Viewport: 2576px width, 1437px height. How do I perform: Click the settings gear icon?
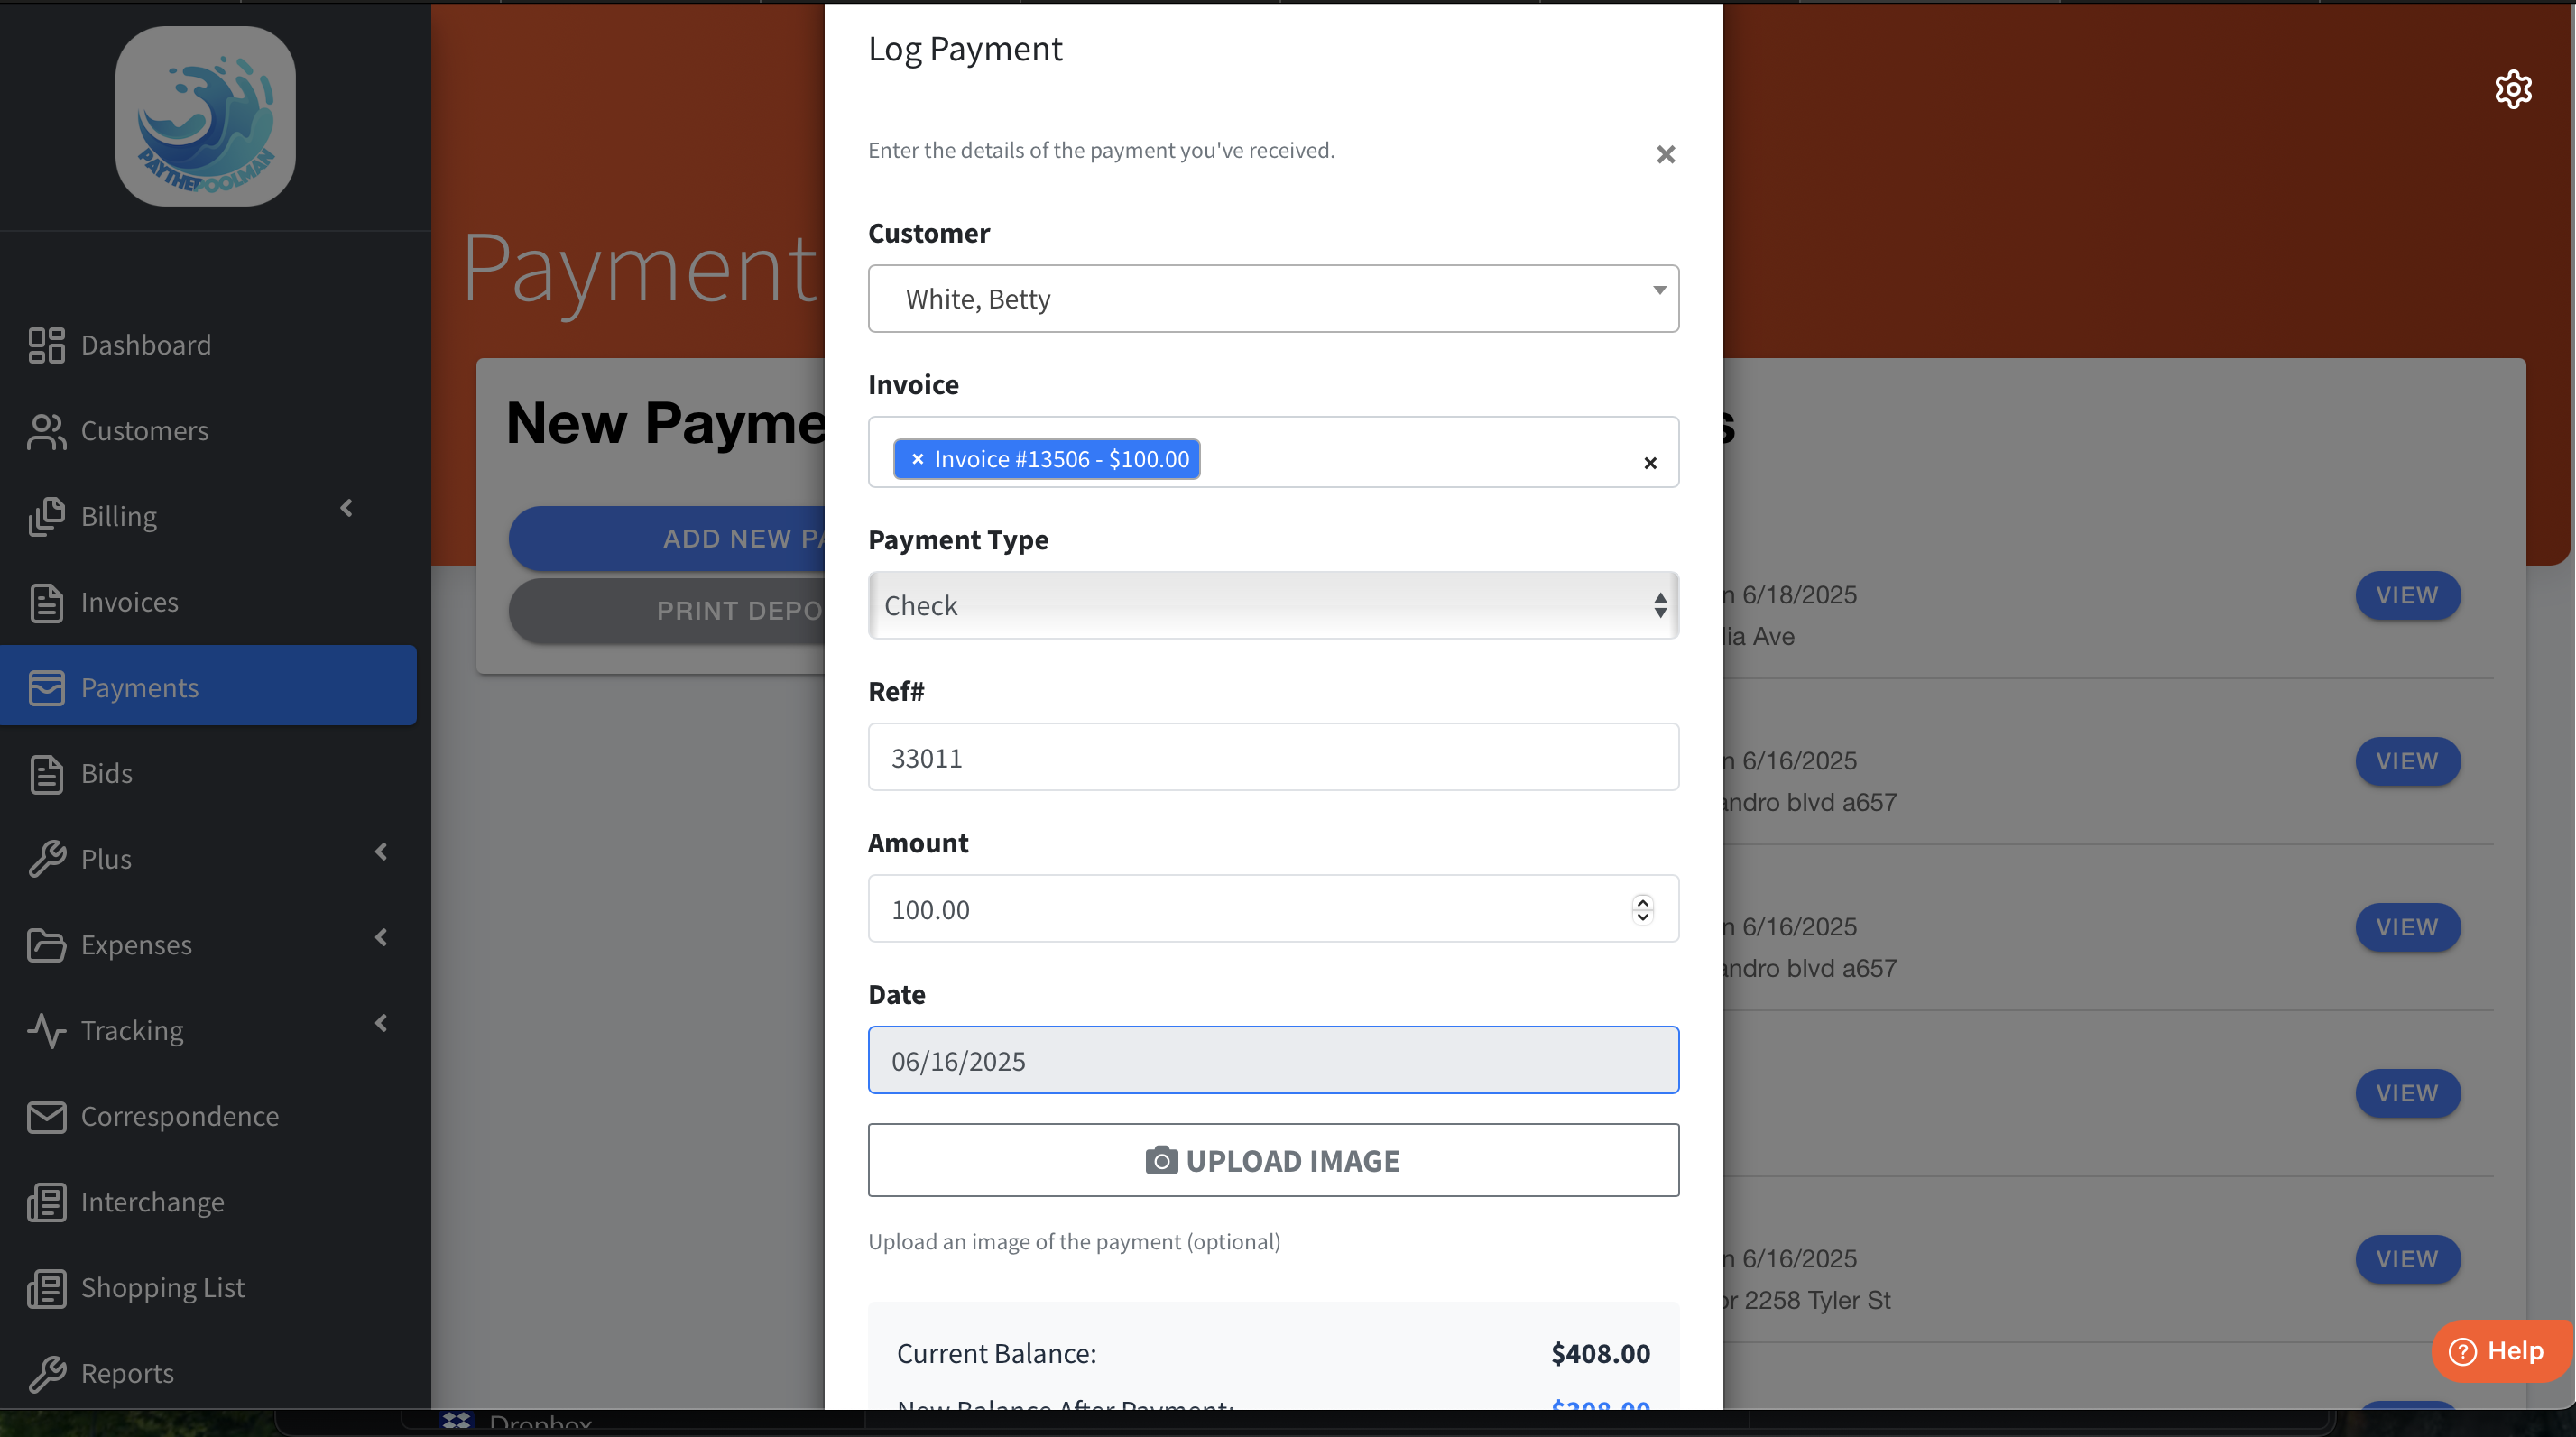2512,90
